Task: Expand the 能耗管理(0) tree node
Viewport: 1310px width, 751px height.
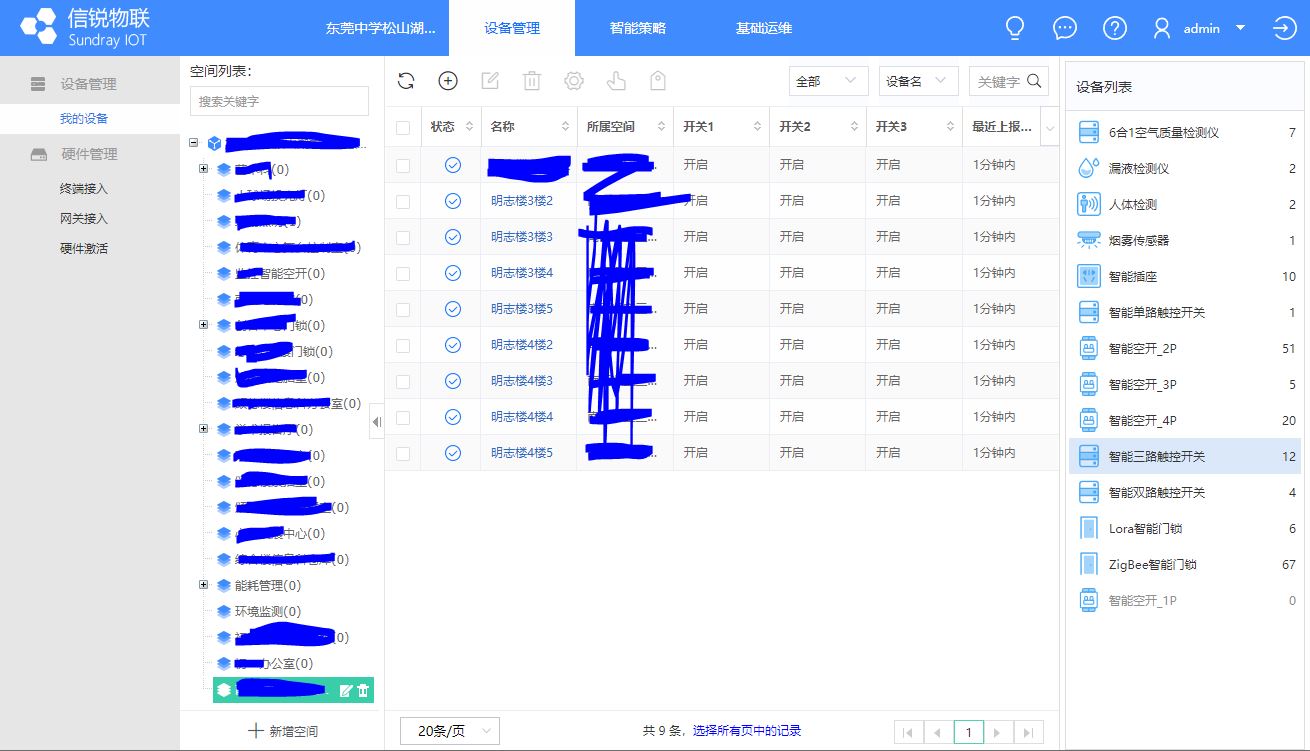Action: coord(204,585)
